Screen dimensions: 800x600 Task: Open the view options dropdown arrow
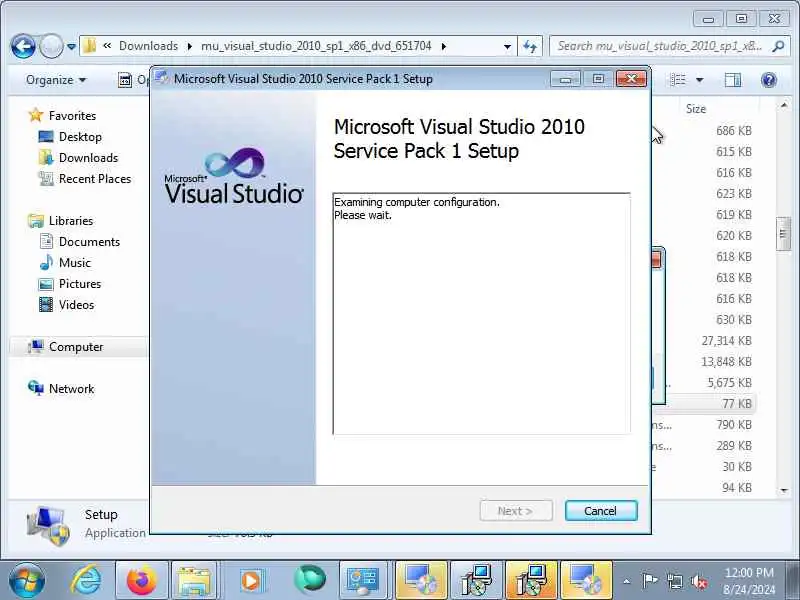click(x=699, y=80)
